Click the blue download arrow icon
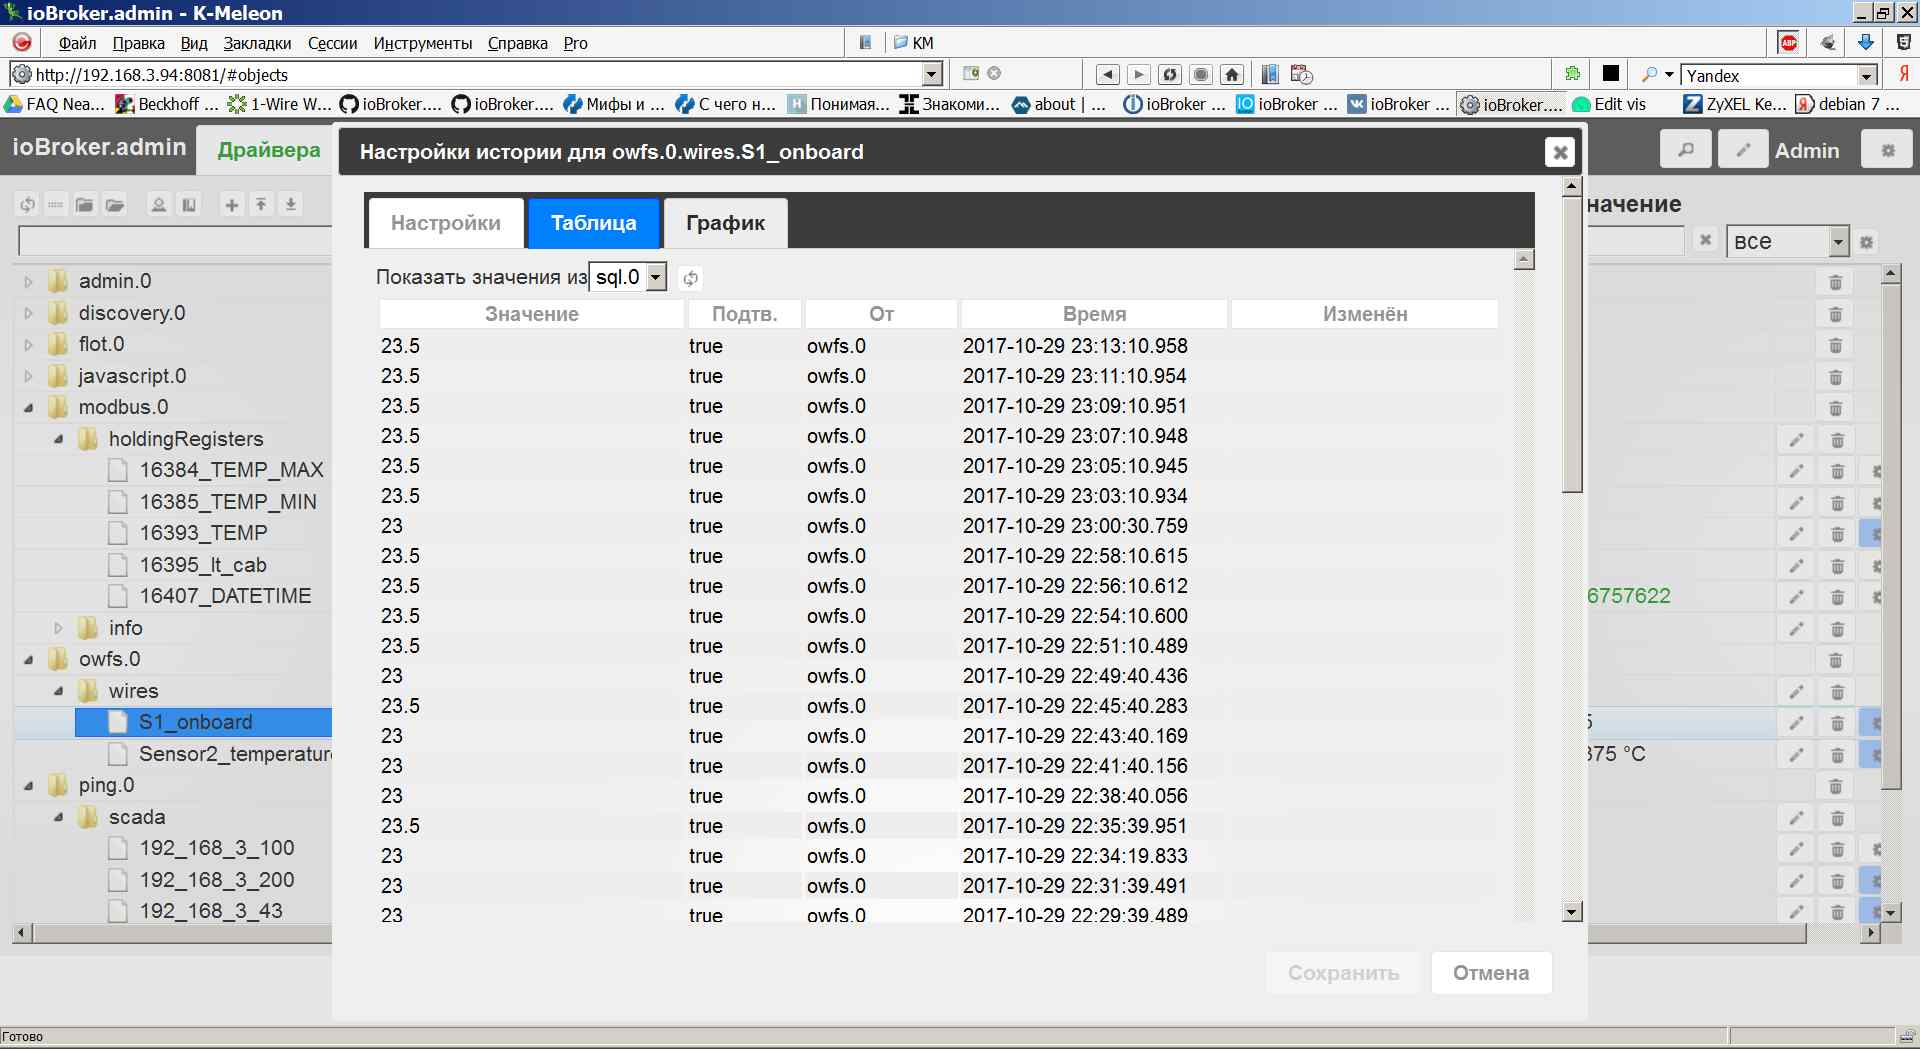Viewport: 1920px width, 1049px height. (1865, 42)
